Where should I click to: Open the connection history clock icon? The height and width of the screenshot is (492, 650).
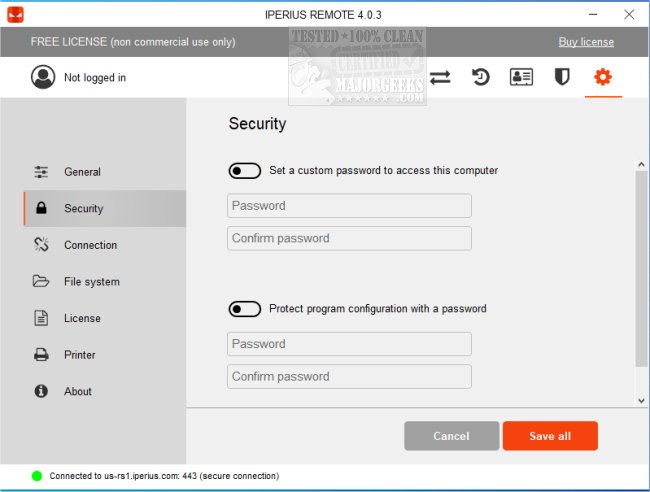(481, 77)
